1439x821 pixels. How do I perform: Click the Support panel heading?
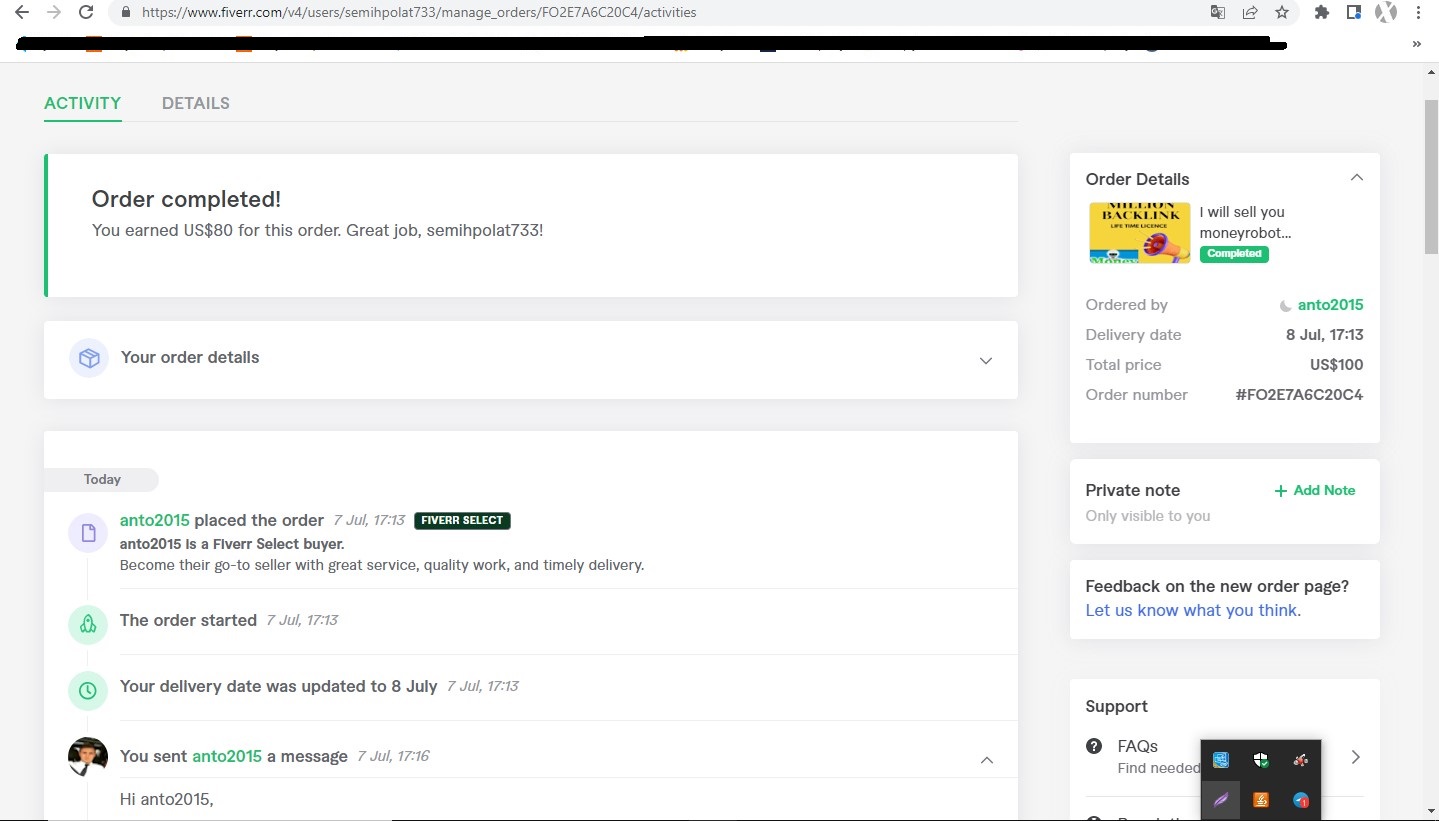point(1116,706)
